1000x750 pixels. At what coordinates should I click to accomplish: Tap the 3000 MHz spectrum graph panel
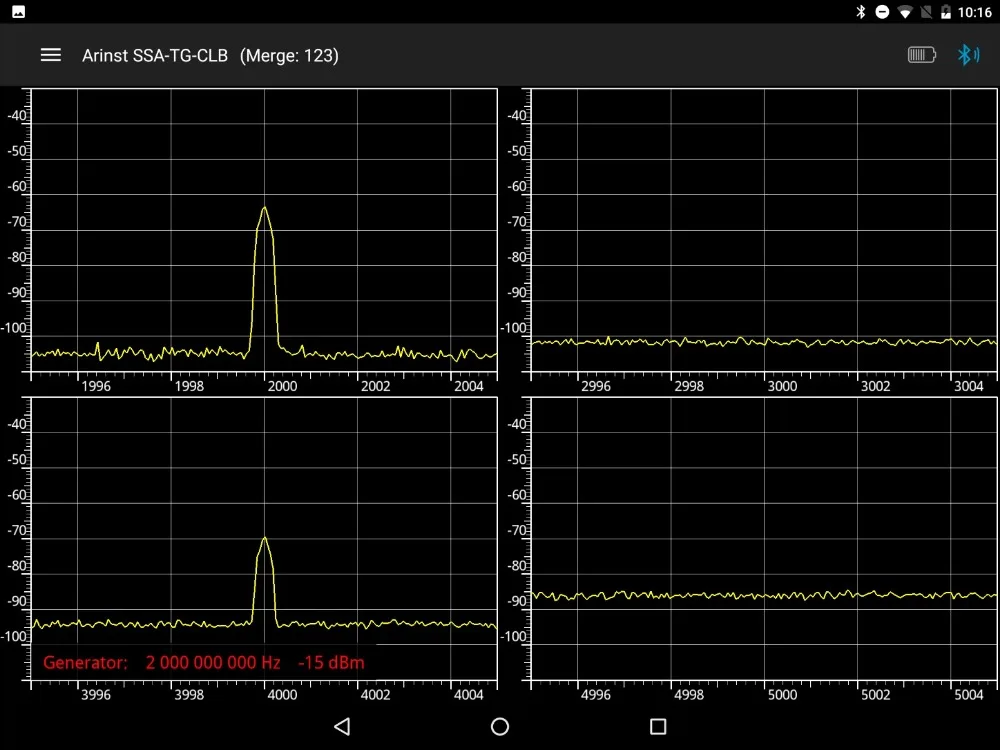tap(763, 230)
